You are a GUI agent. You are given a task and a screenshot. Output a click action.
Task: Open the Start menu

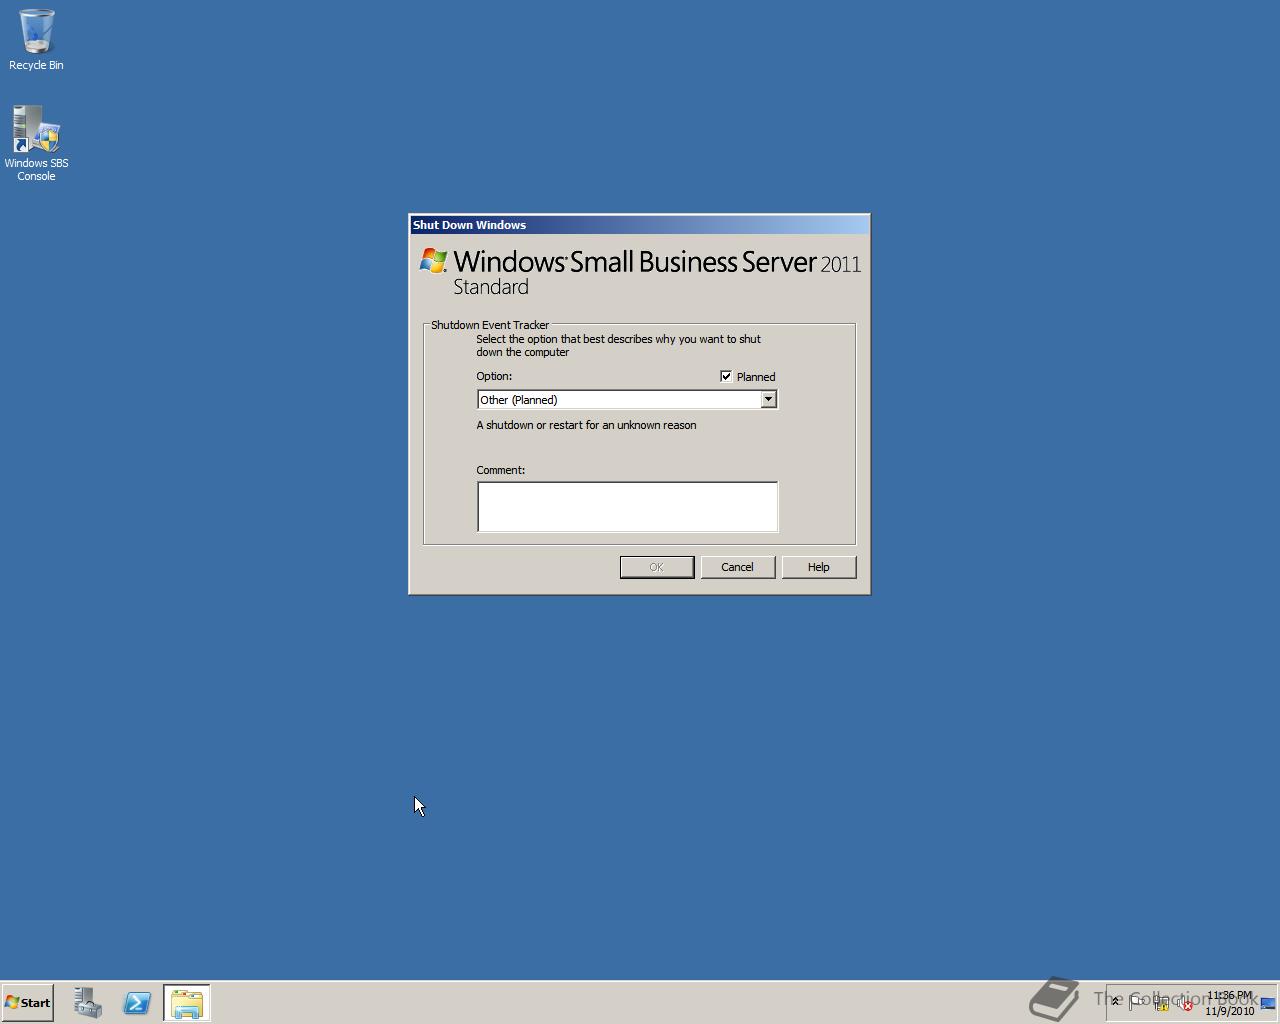(x=27, y=1003)
